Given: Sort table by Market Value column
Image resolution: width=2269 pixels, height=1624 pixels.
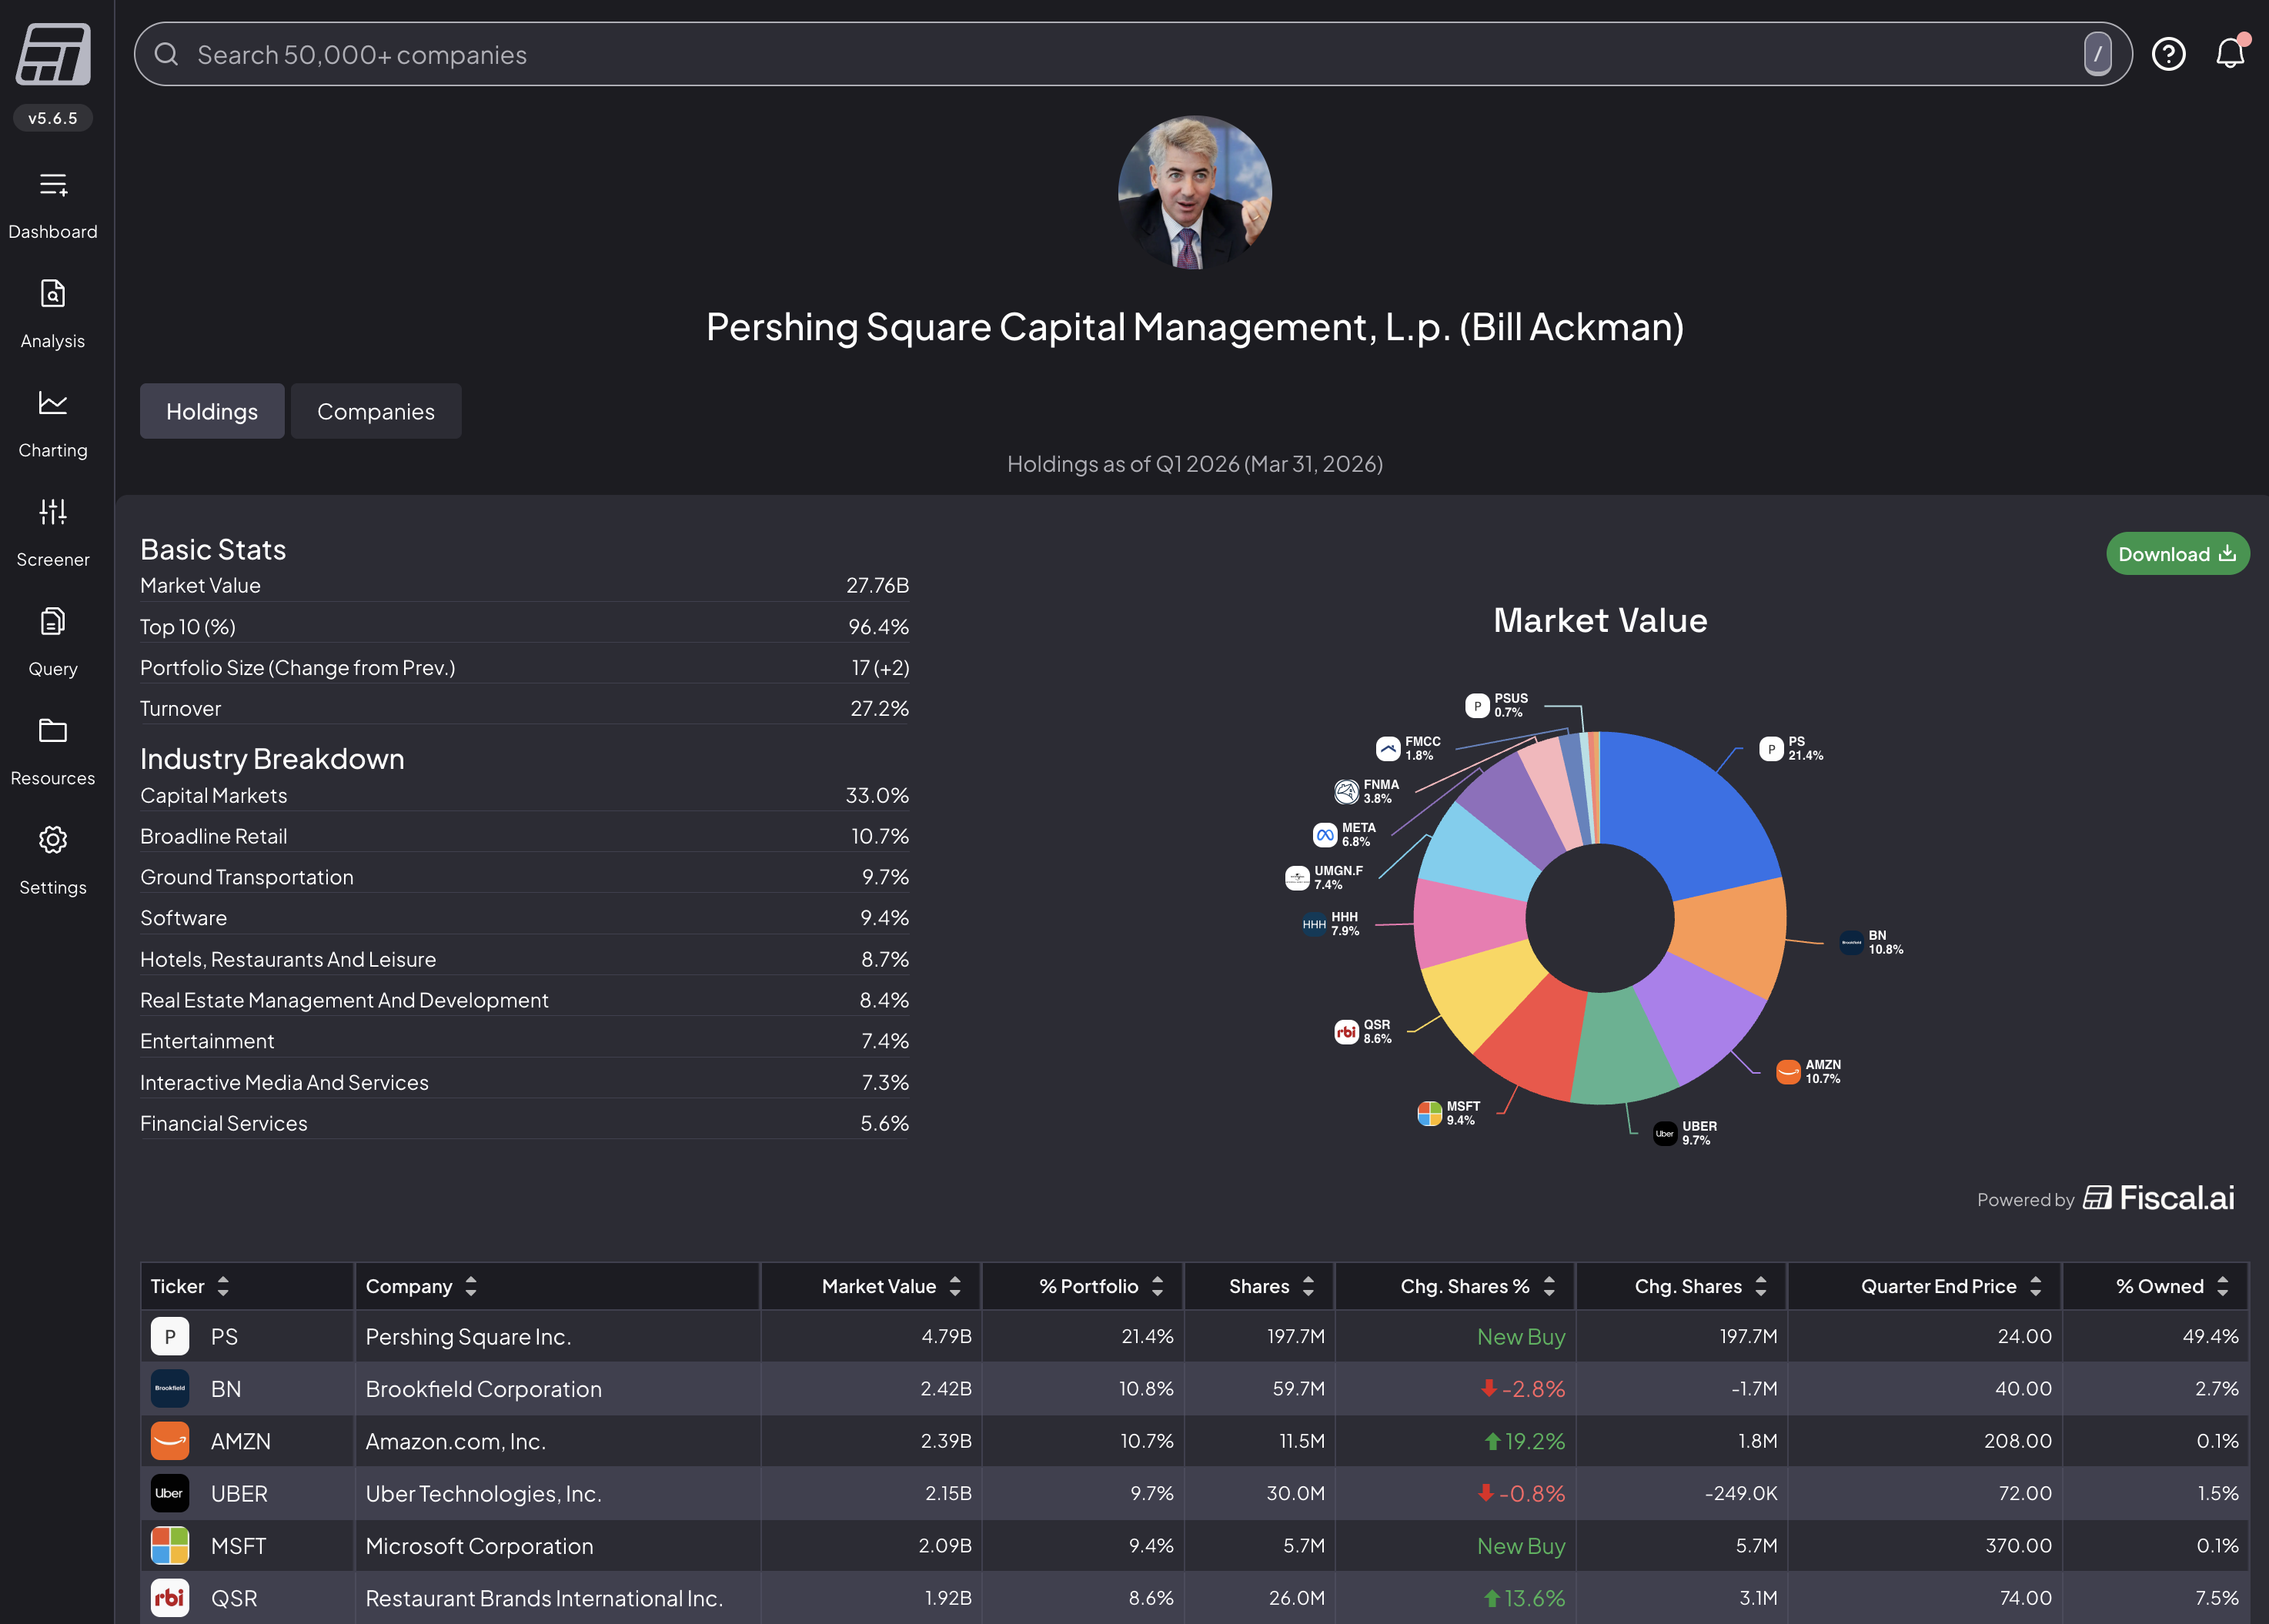Looking at the screenshot, I should pos(955,1286).
